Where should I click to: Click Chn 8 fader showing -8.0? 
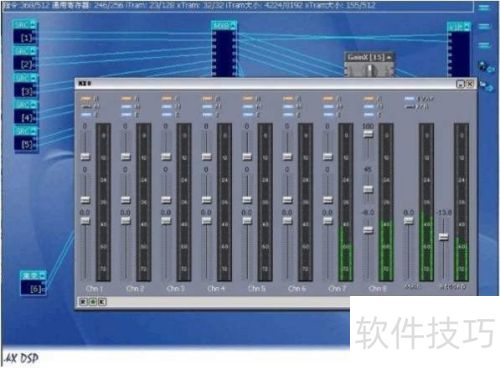click(x=368, y=230)
